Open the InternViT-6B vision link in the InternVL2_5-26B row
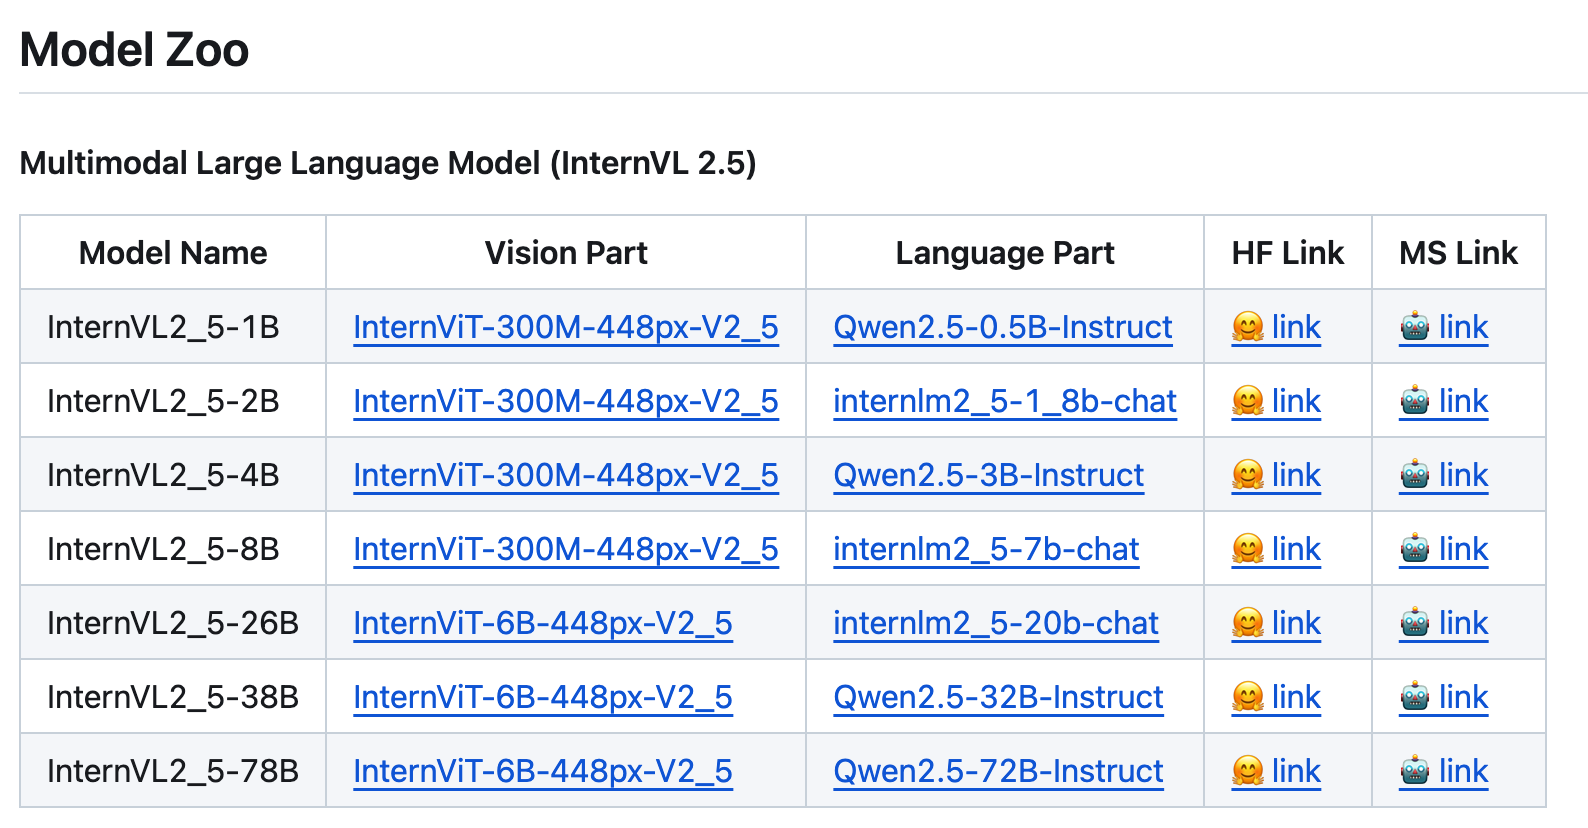Image resolution: width=1588 pixels, height=828 pixels. tap(542, 623)
